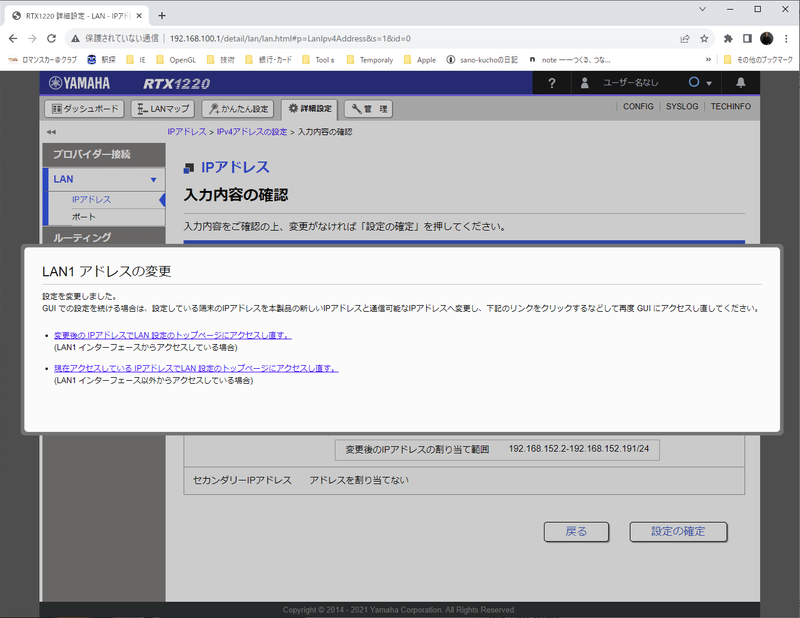Open the Apple bookmark folder
Viewport: 800px width, 618px height.
tap(420, 60)
